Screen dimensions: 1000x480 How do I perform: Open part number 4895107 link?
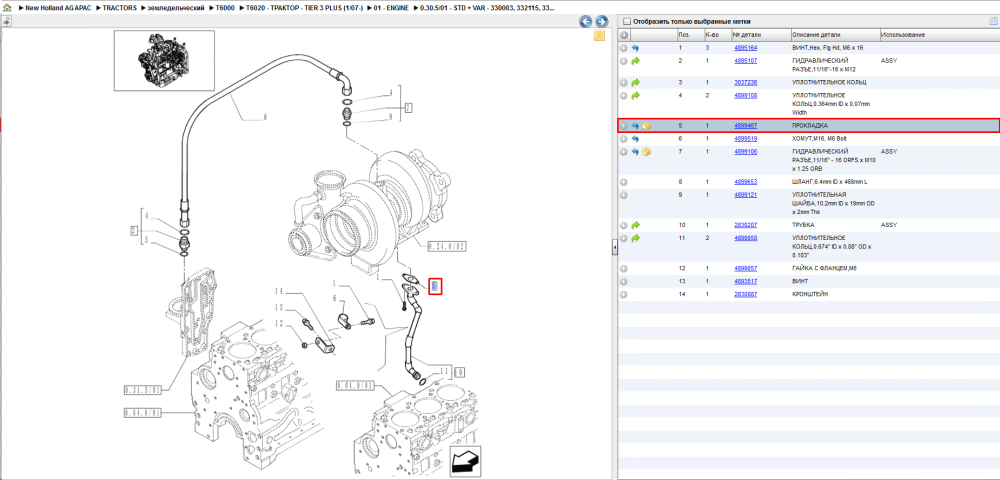point(746,61)
